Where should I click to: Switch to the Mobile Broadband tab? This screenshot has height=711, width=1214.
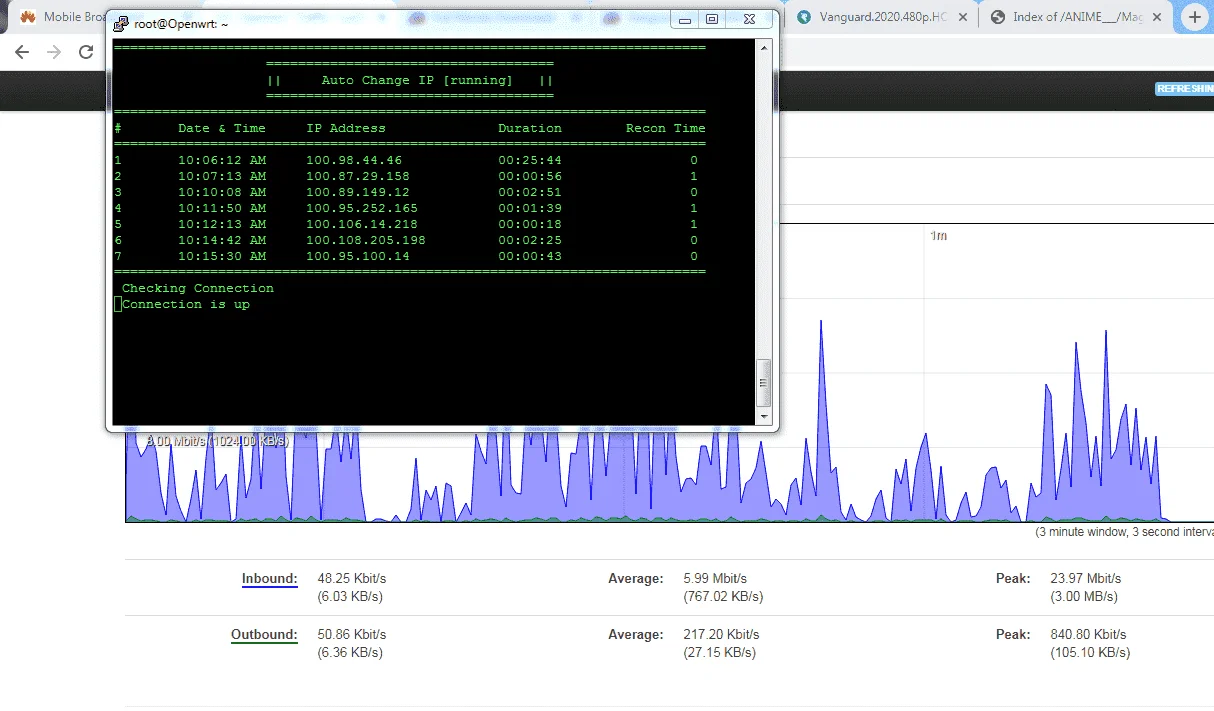pyautogui.click(x=60, y=17)
